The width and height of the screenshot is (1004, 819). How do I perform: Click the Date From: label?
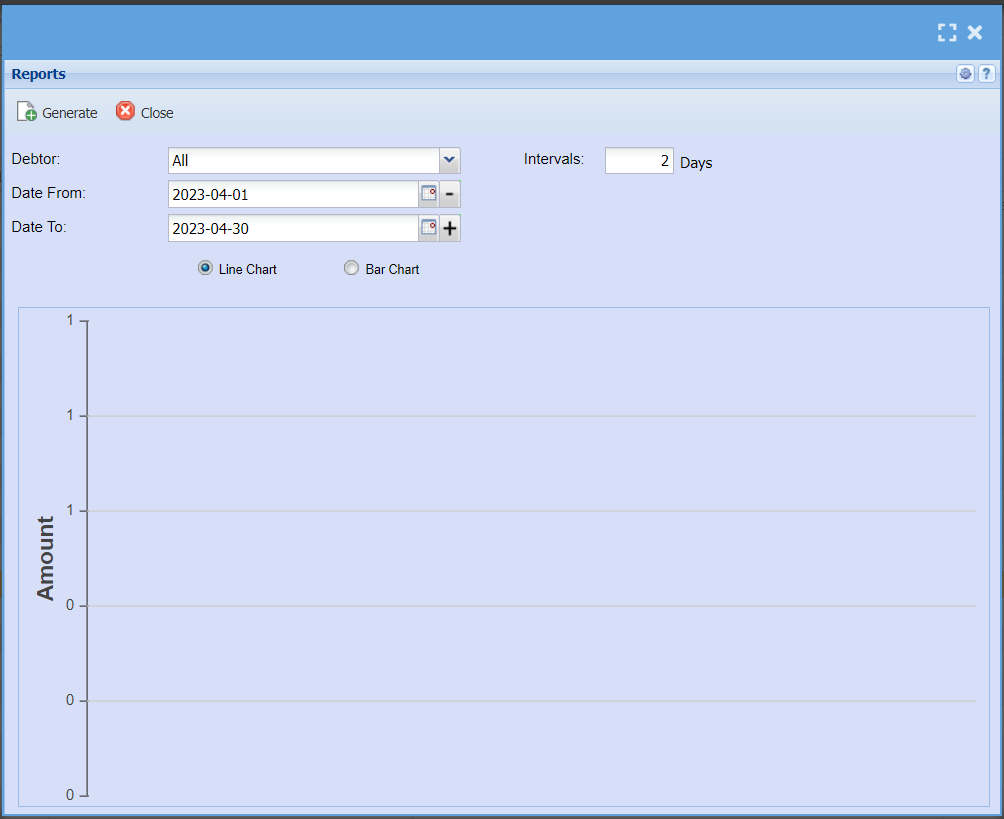(x=49, y=193)
